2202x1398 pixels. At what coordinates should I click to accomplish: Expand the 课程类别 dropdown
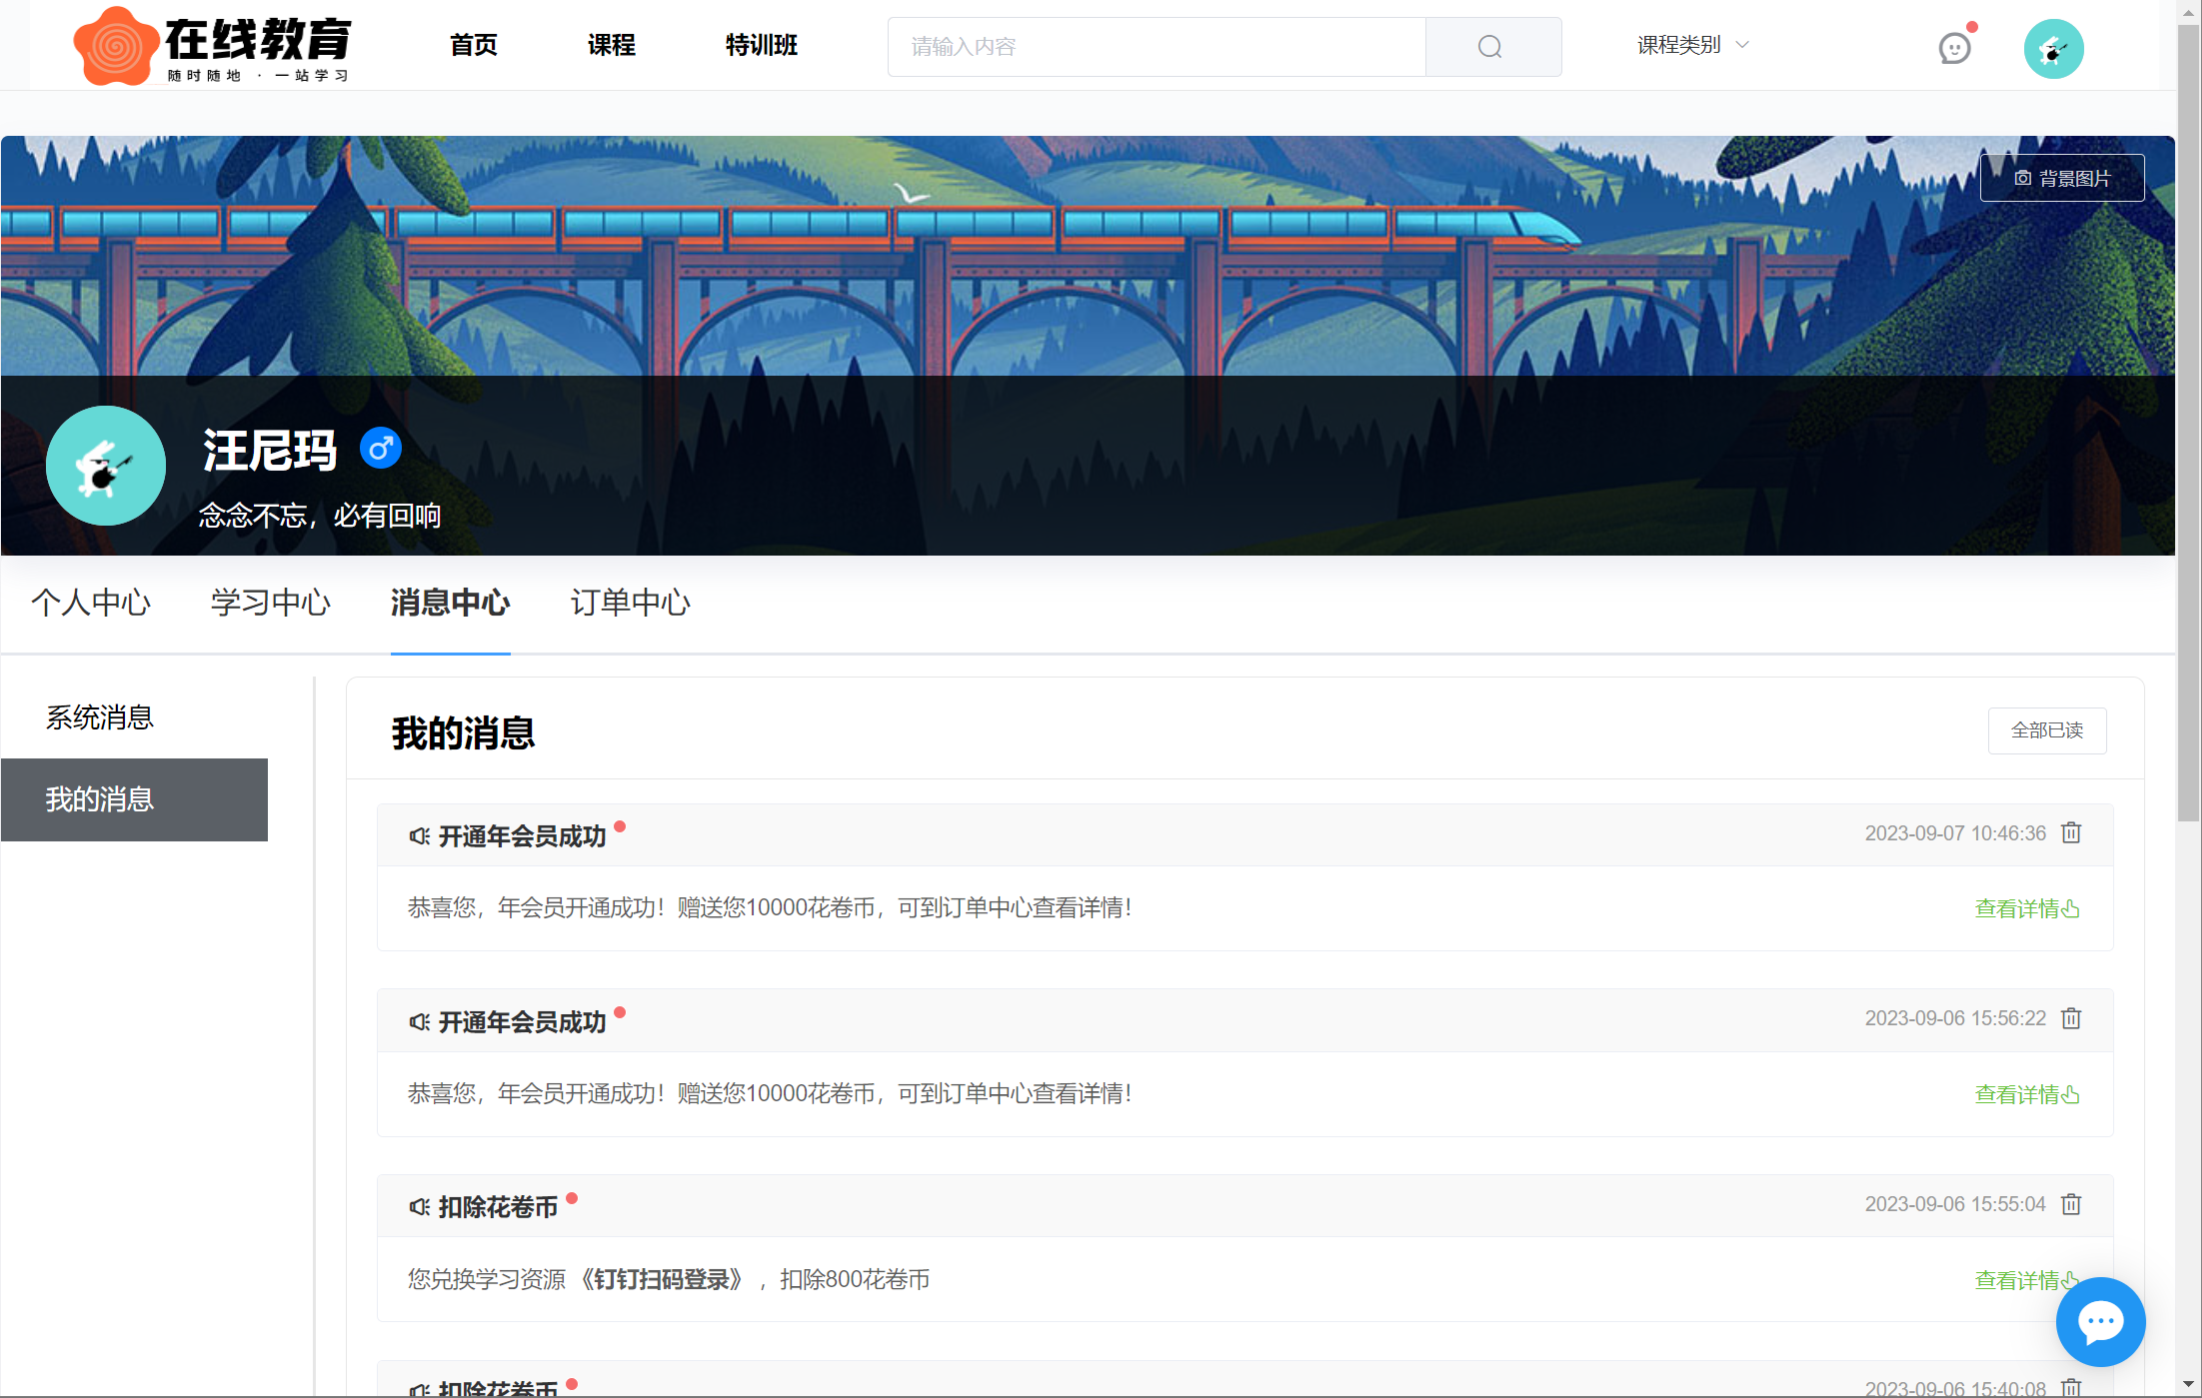click(1679, 45)
